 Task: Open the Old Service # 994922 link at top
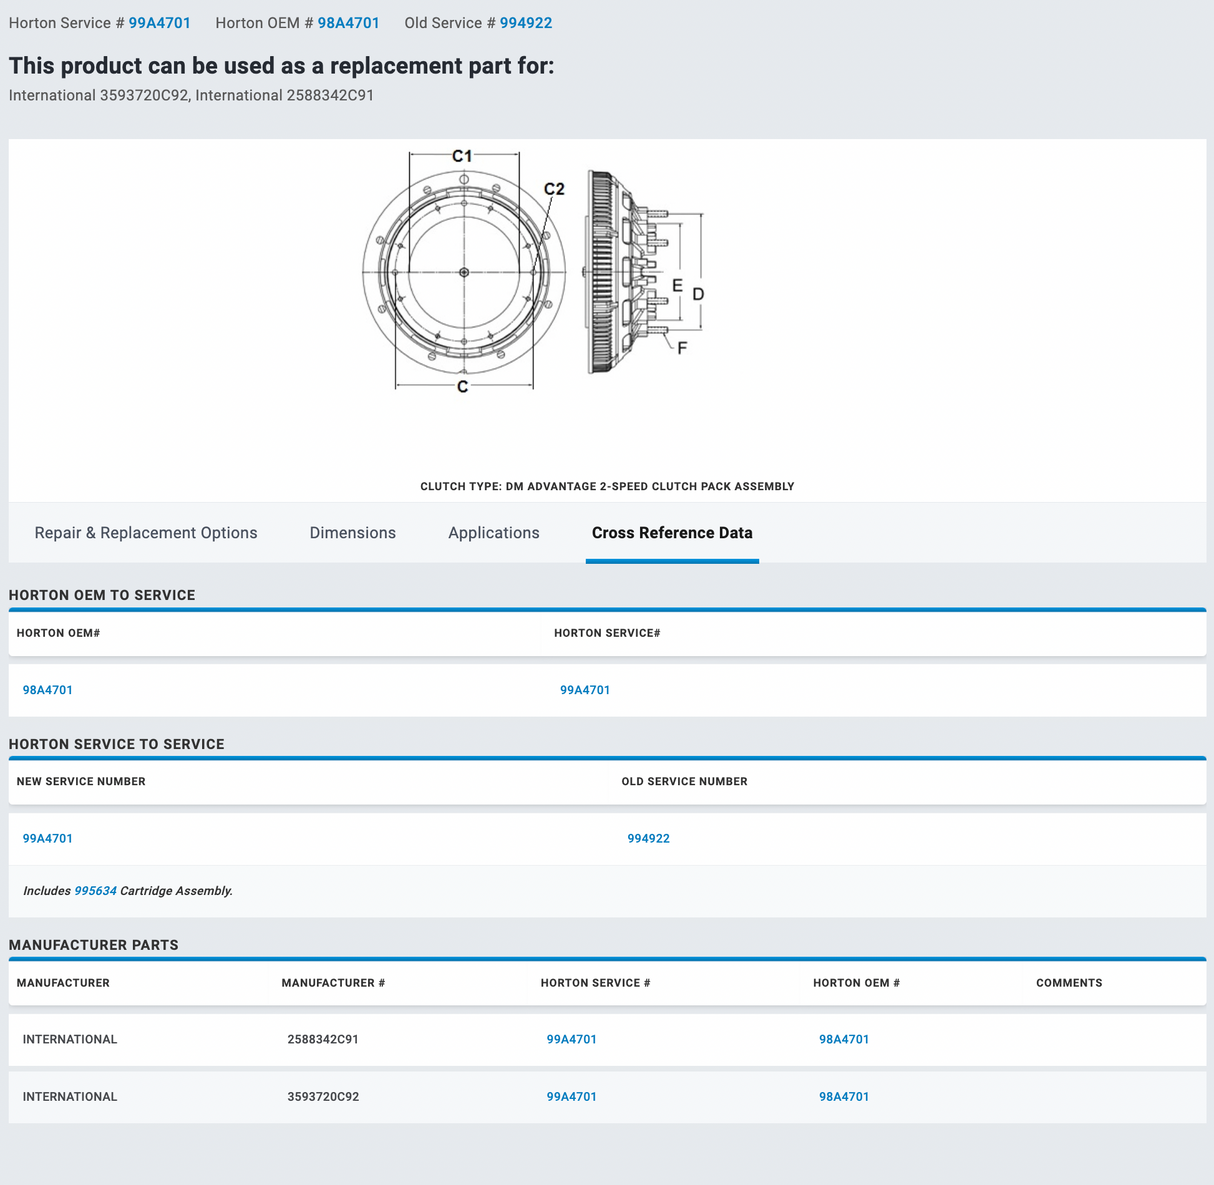click(525, 23)
